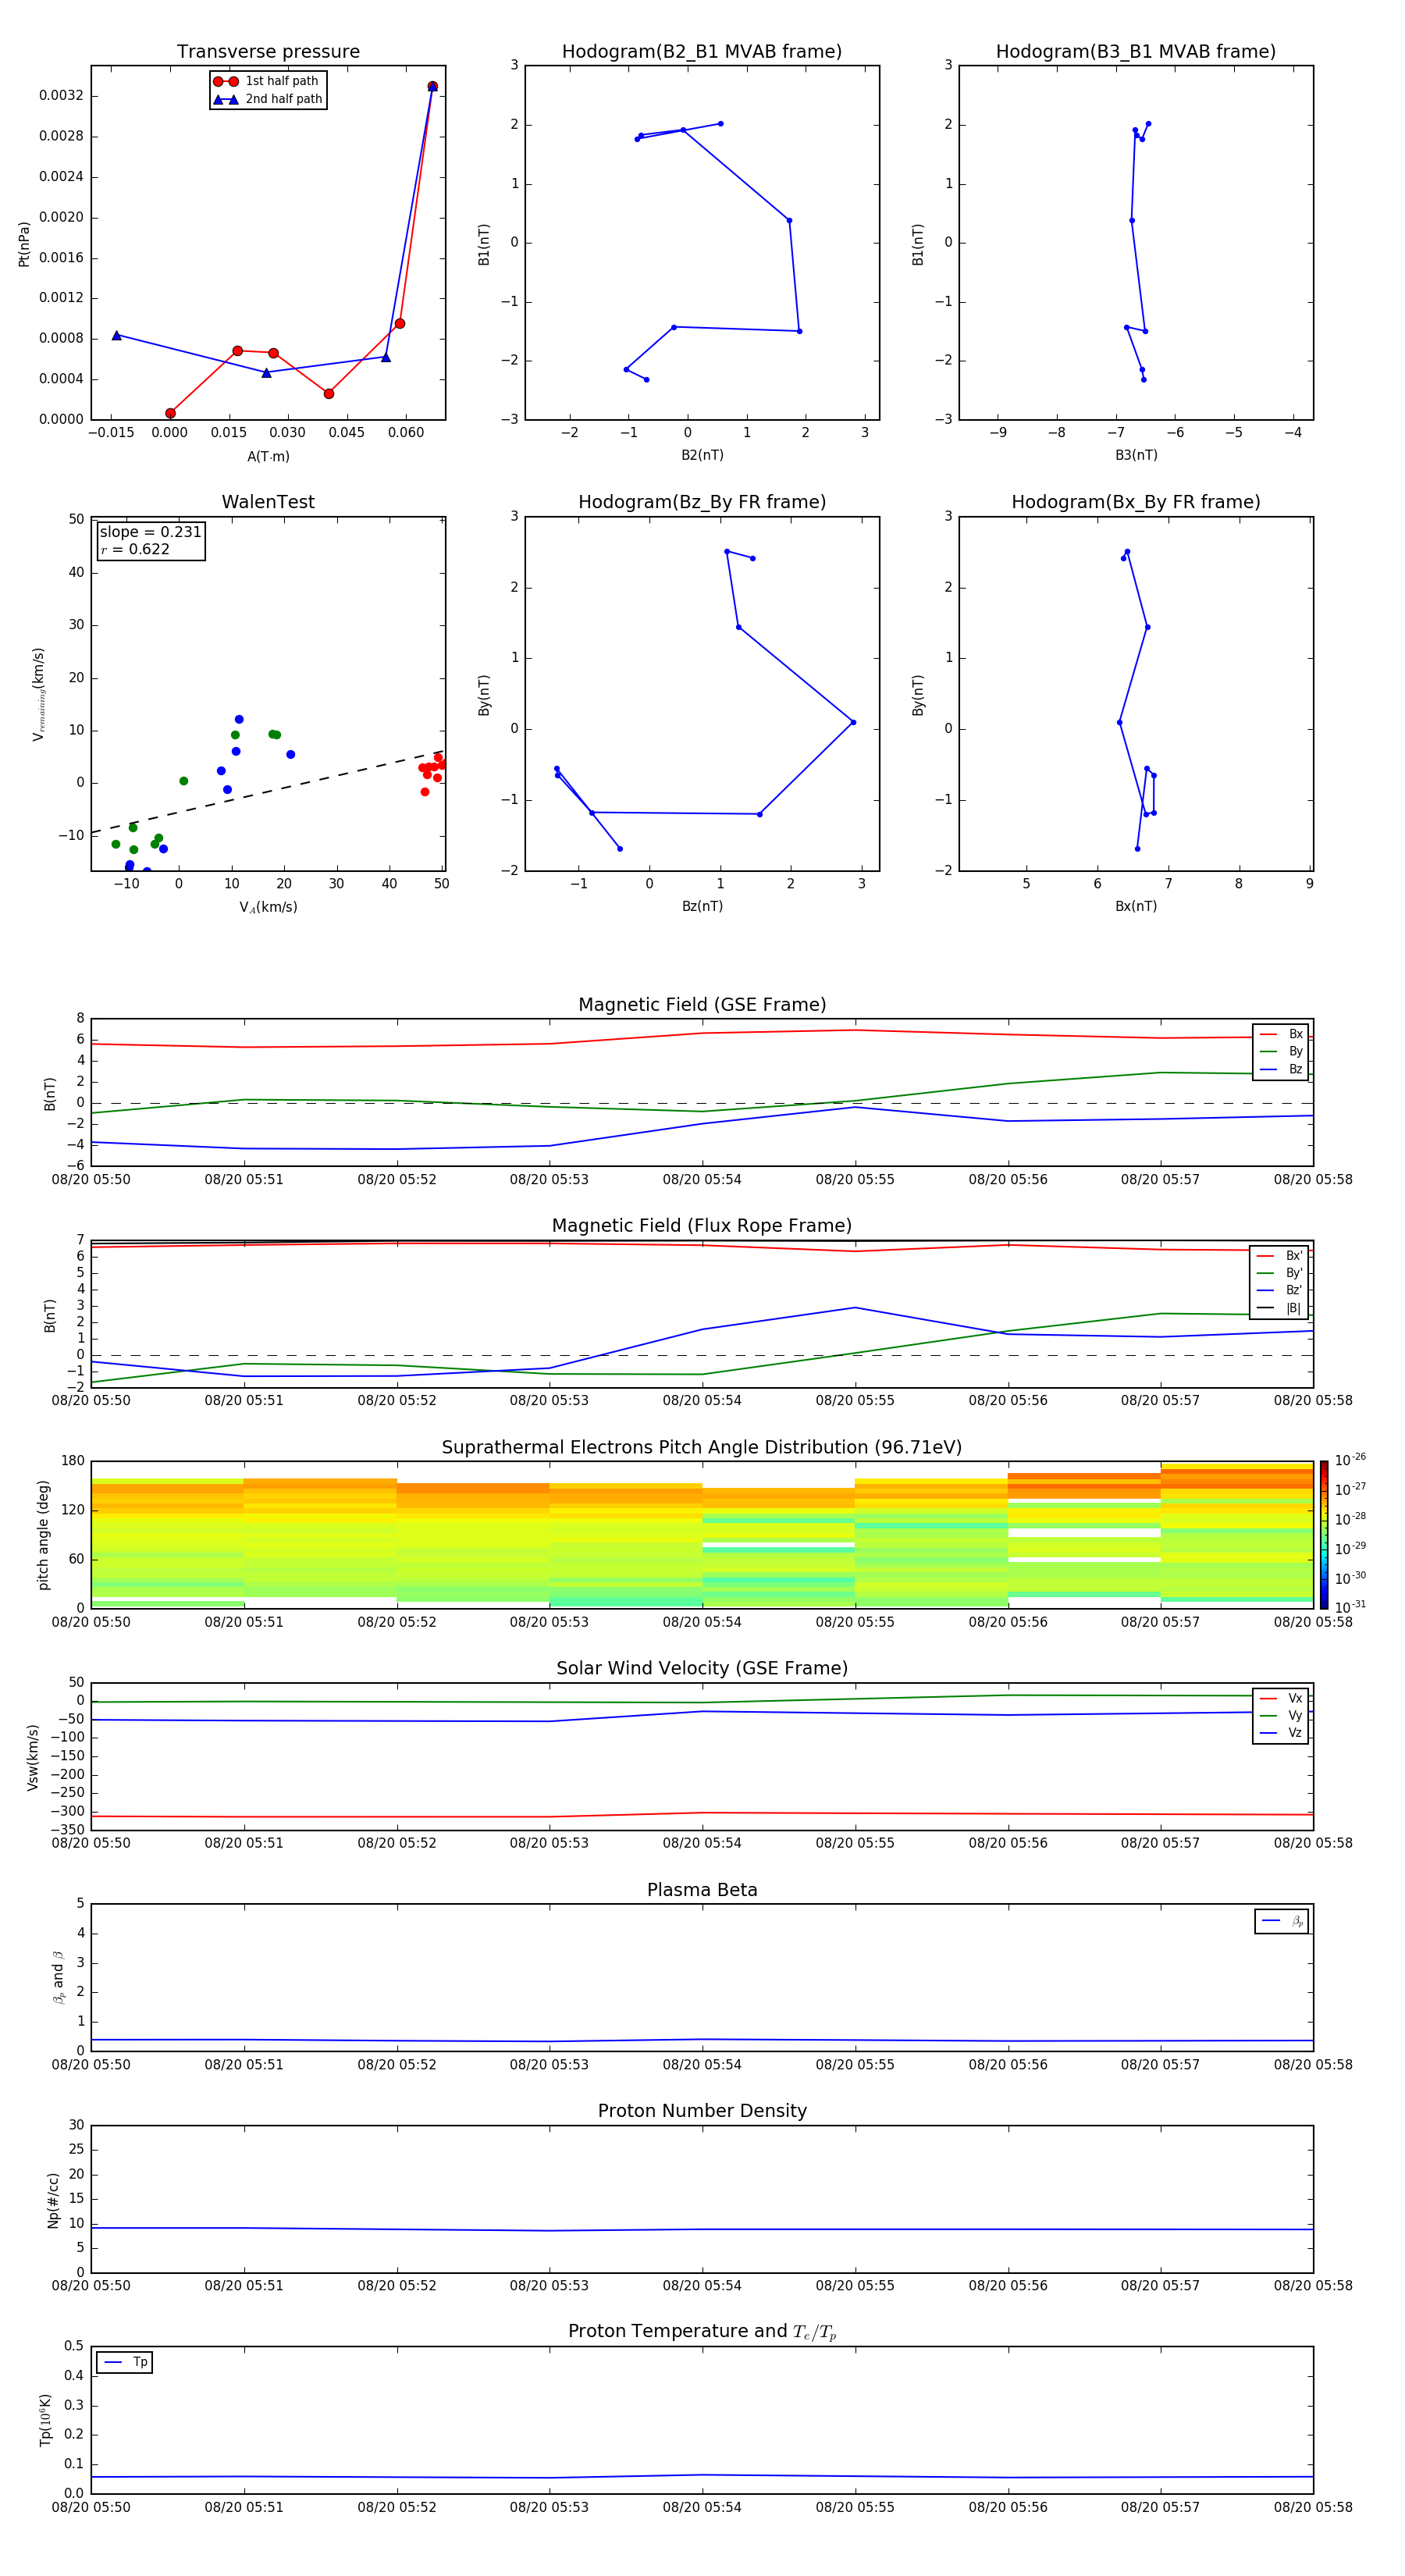Select the βp legend entry in Plasma Beta
1405x2576 pixels.
(x=1282, y=1921)
